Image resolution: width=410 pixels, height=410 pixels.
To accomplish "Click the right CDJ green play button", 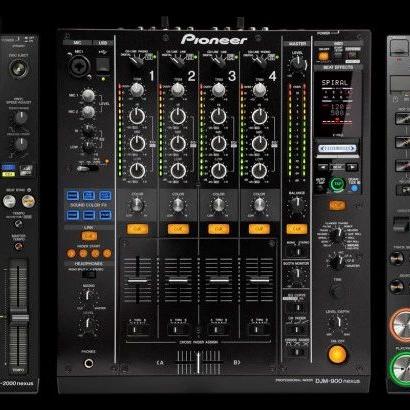I will [400, 368].
